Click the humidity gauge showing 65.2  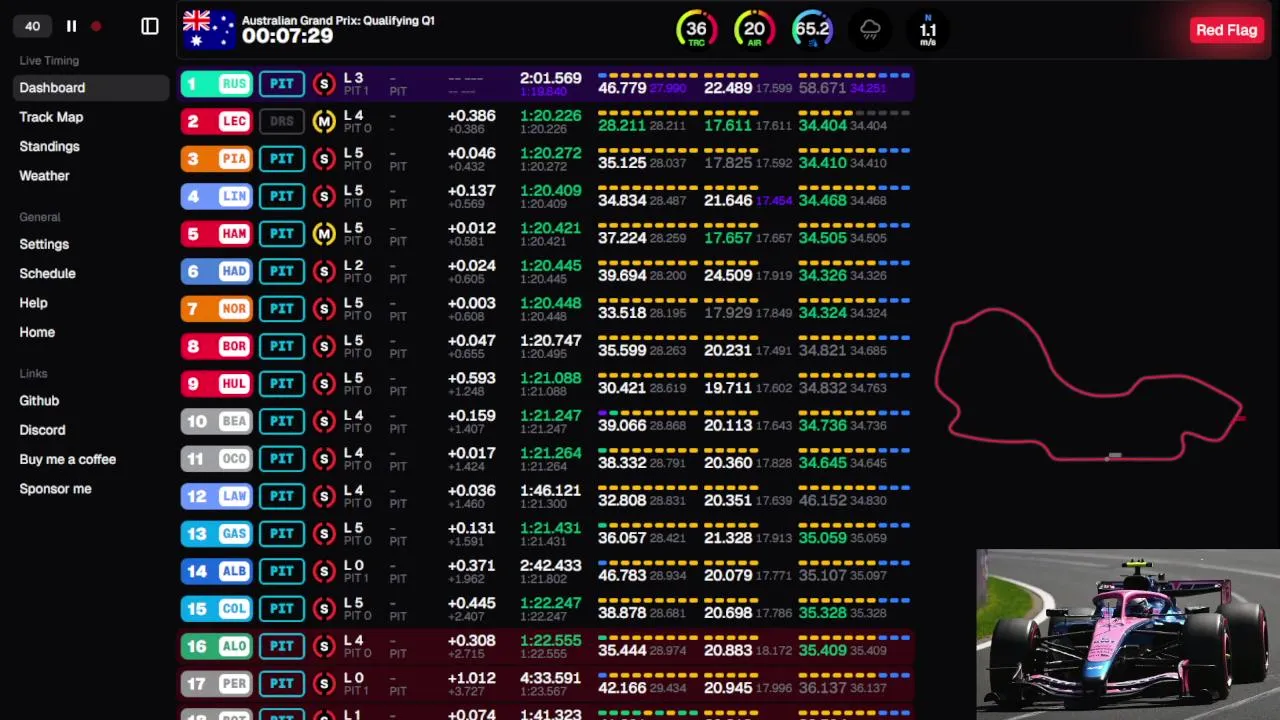coord(812,30)
